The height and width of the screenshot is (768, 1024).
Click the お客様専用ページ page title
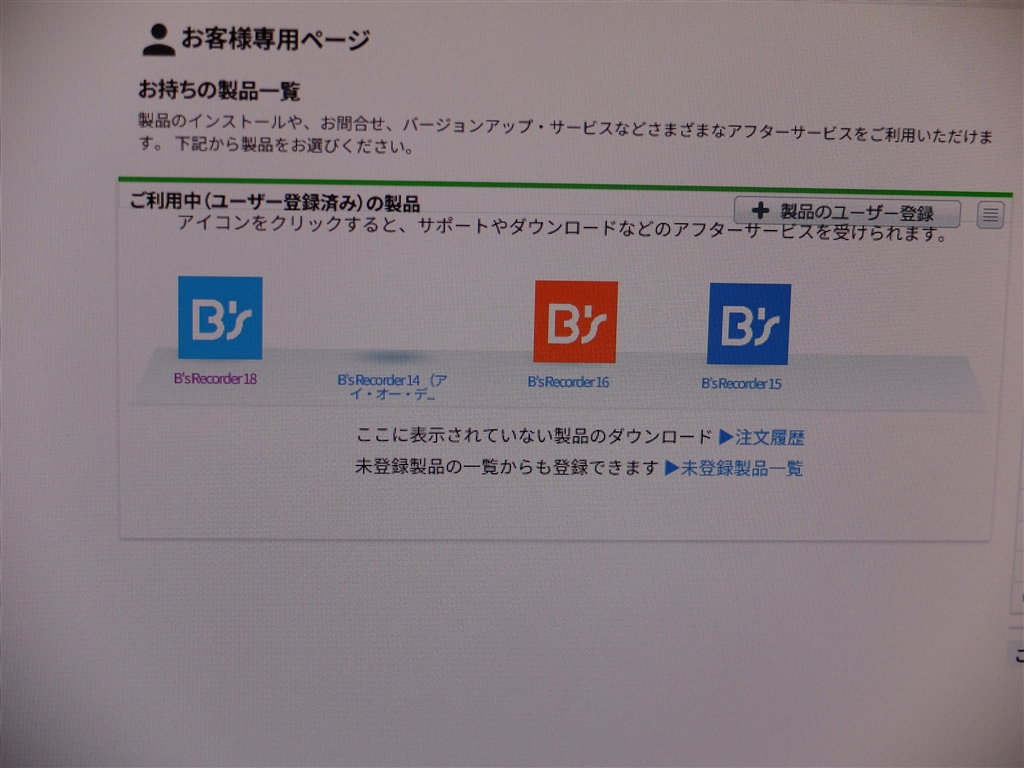click(x=276, y=39)
